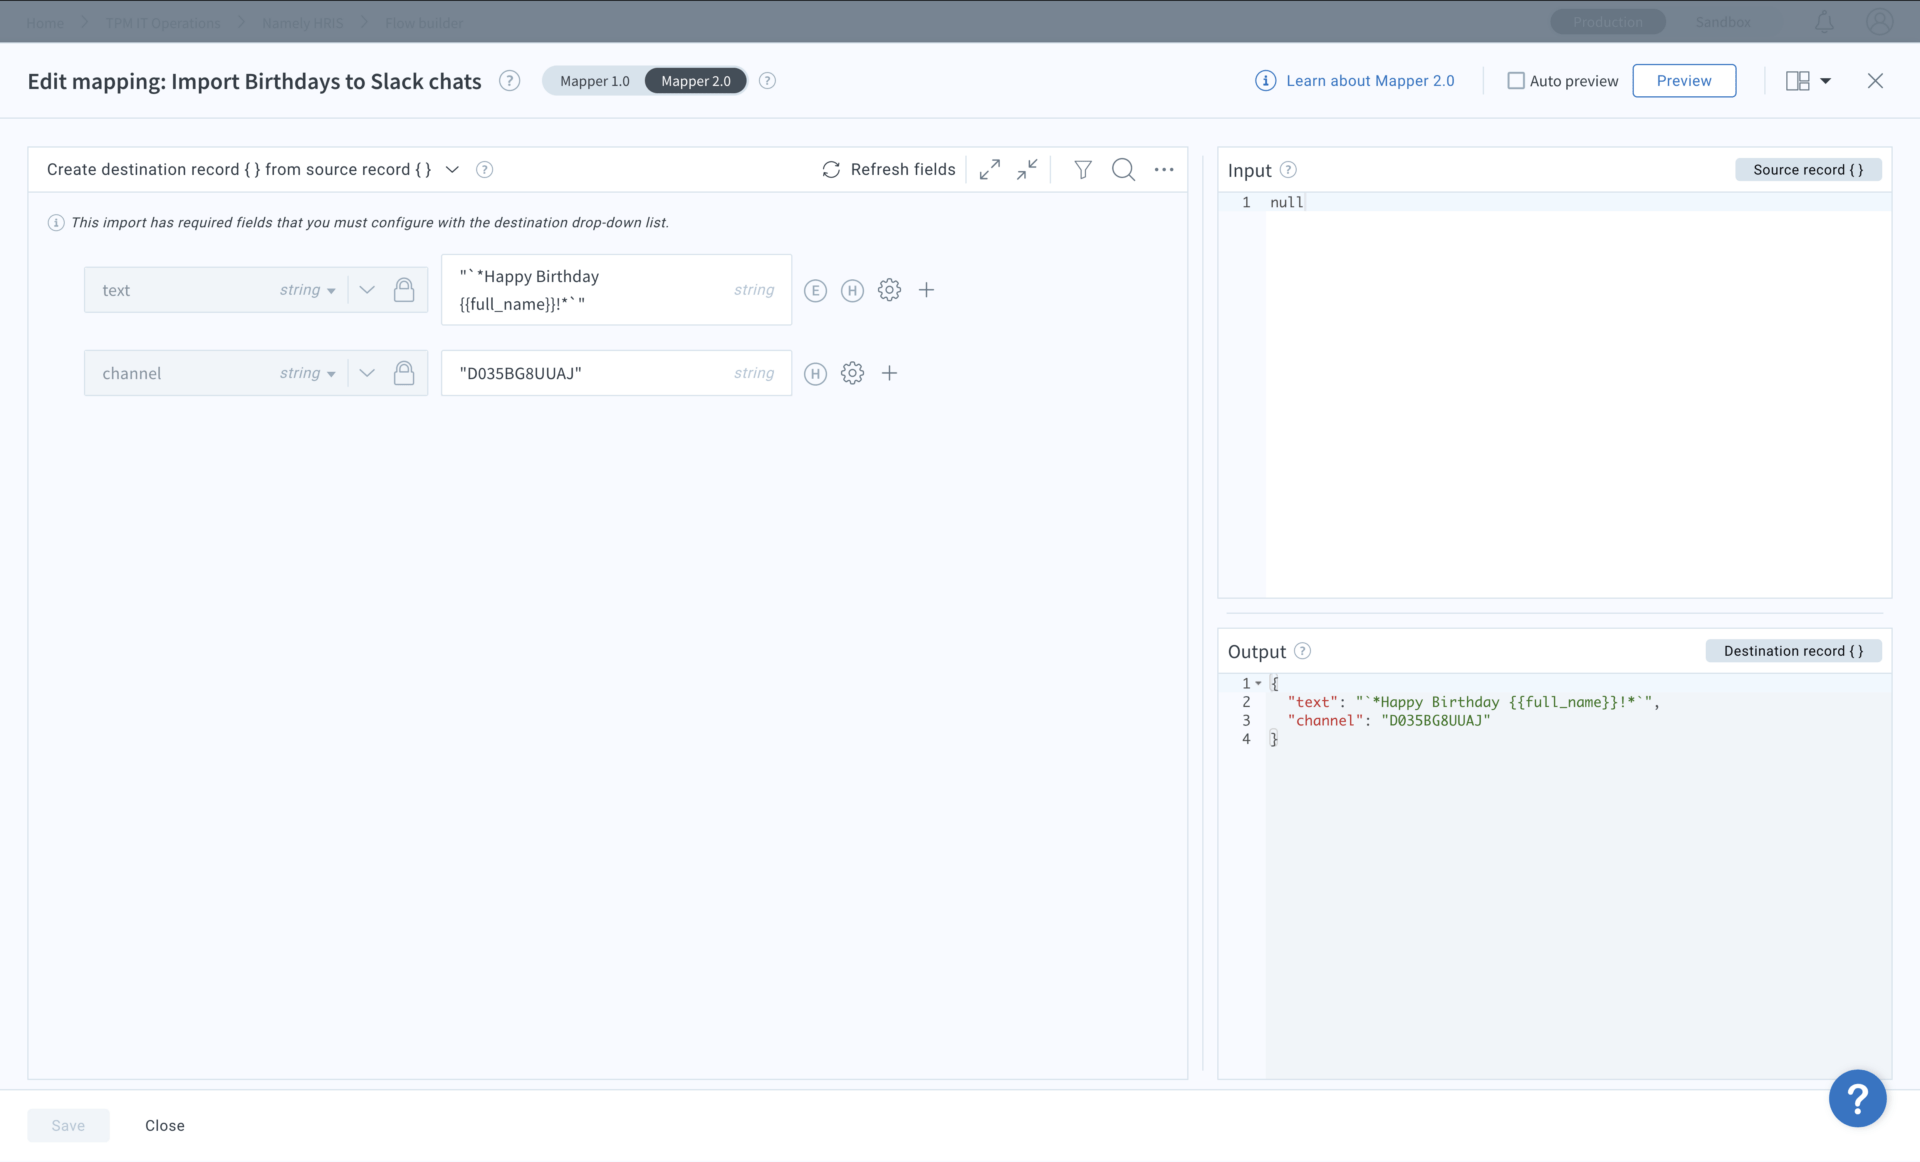Select the Destination record tab in Output
1920x1162 pixels.
(1792, 651)
